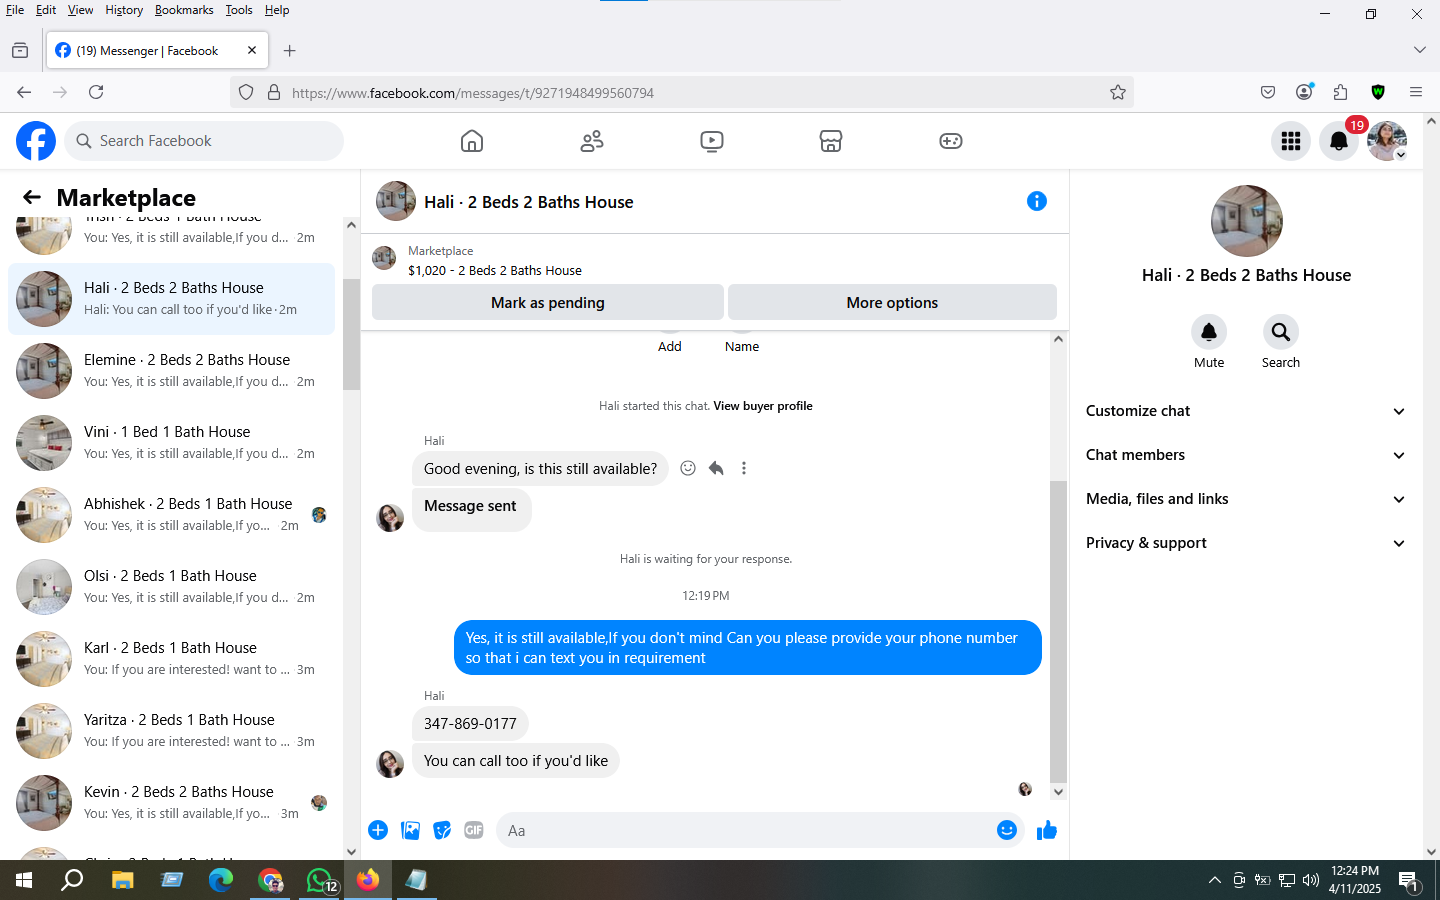
Task: Open the Marketplace storefront icon in top navigation
Action: [831, 141]
